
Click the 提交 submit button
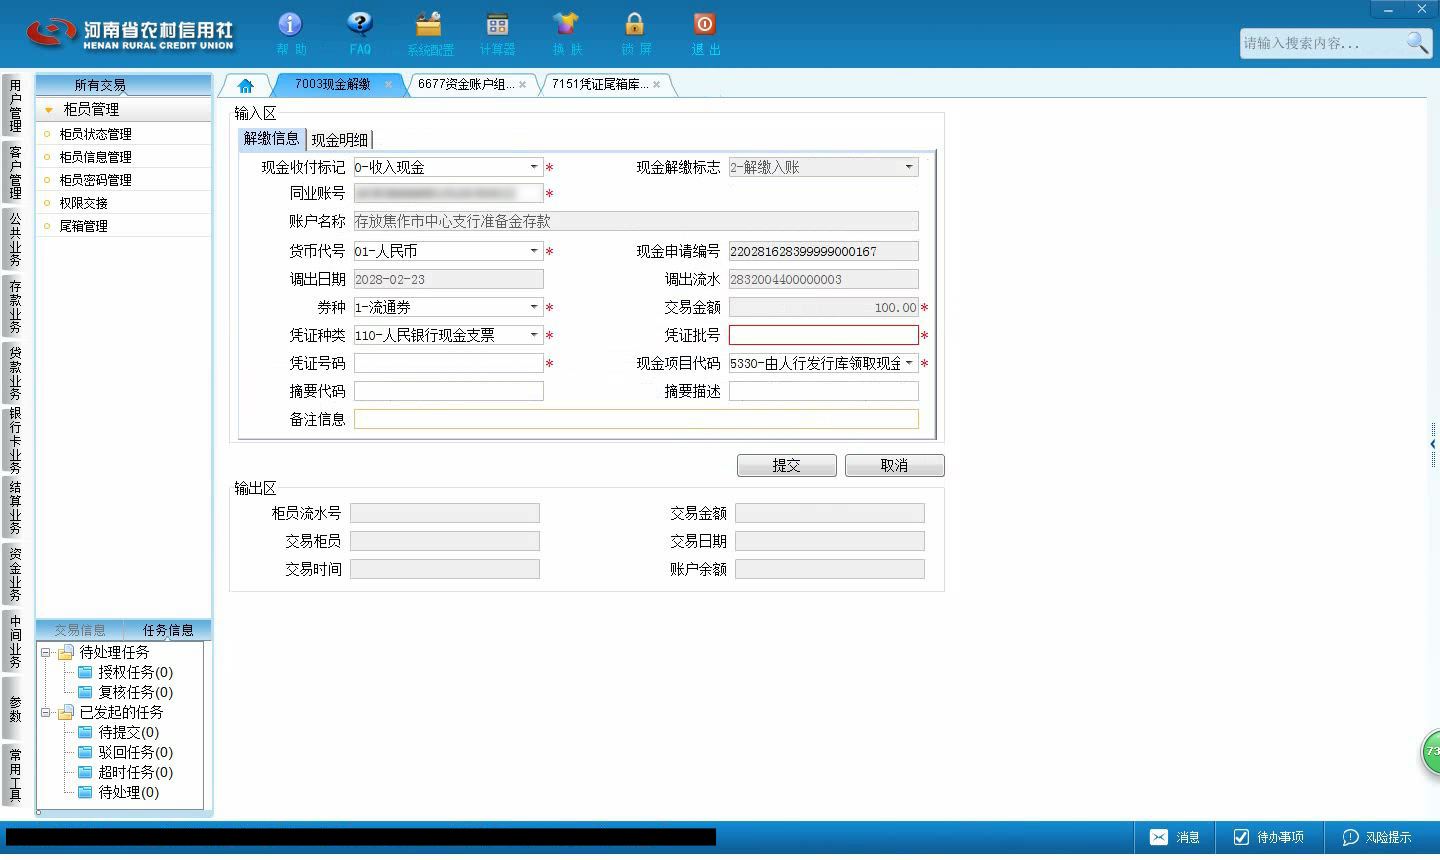point(786,465)
